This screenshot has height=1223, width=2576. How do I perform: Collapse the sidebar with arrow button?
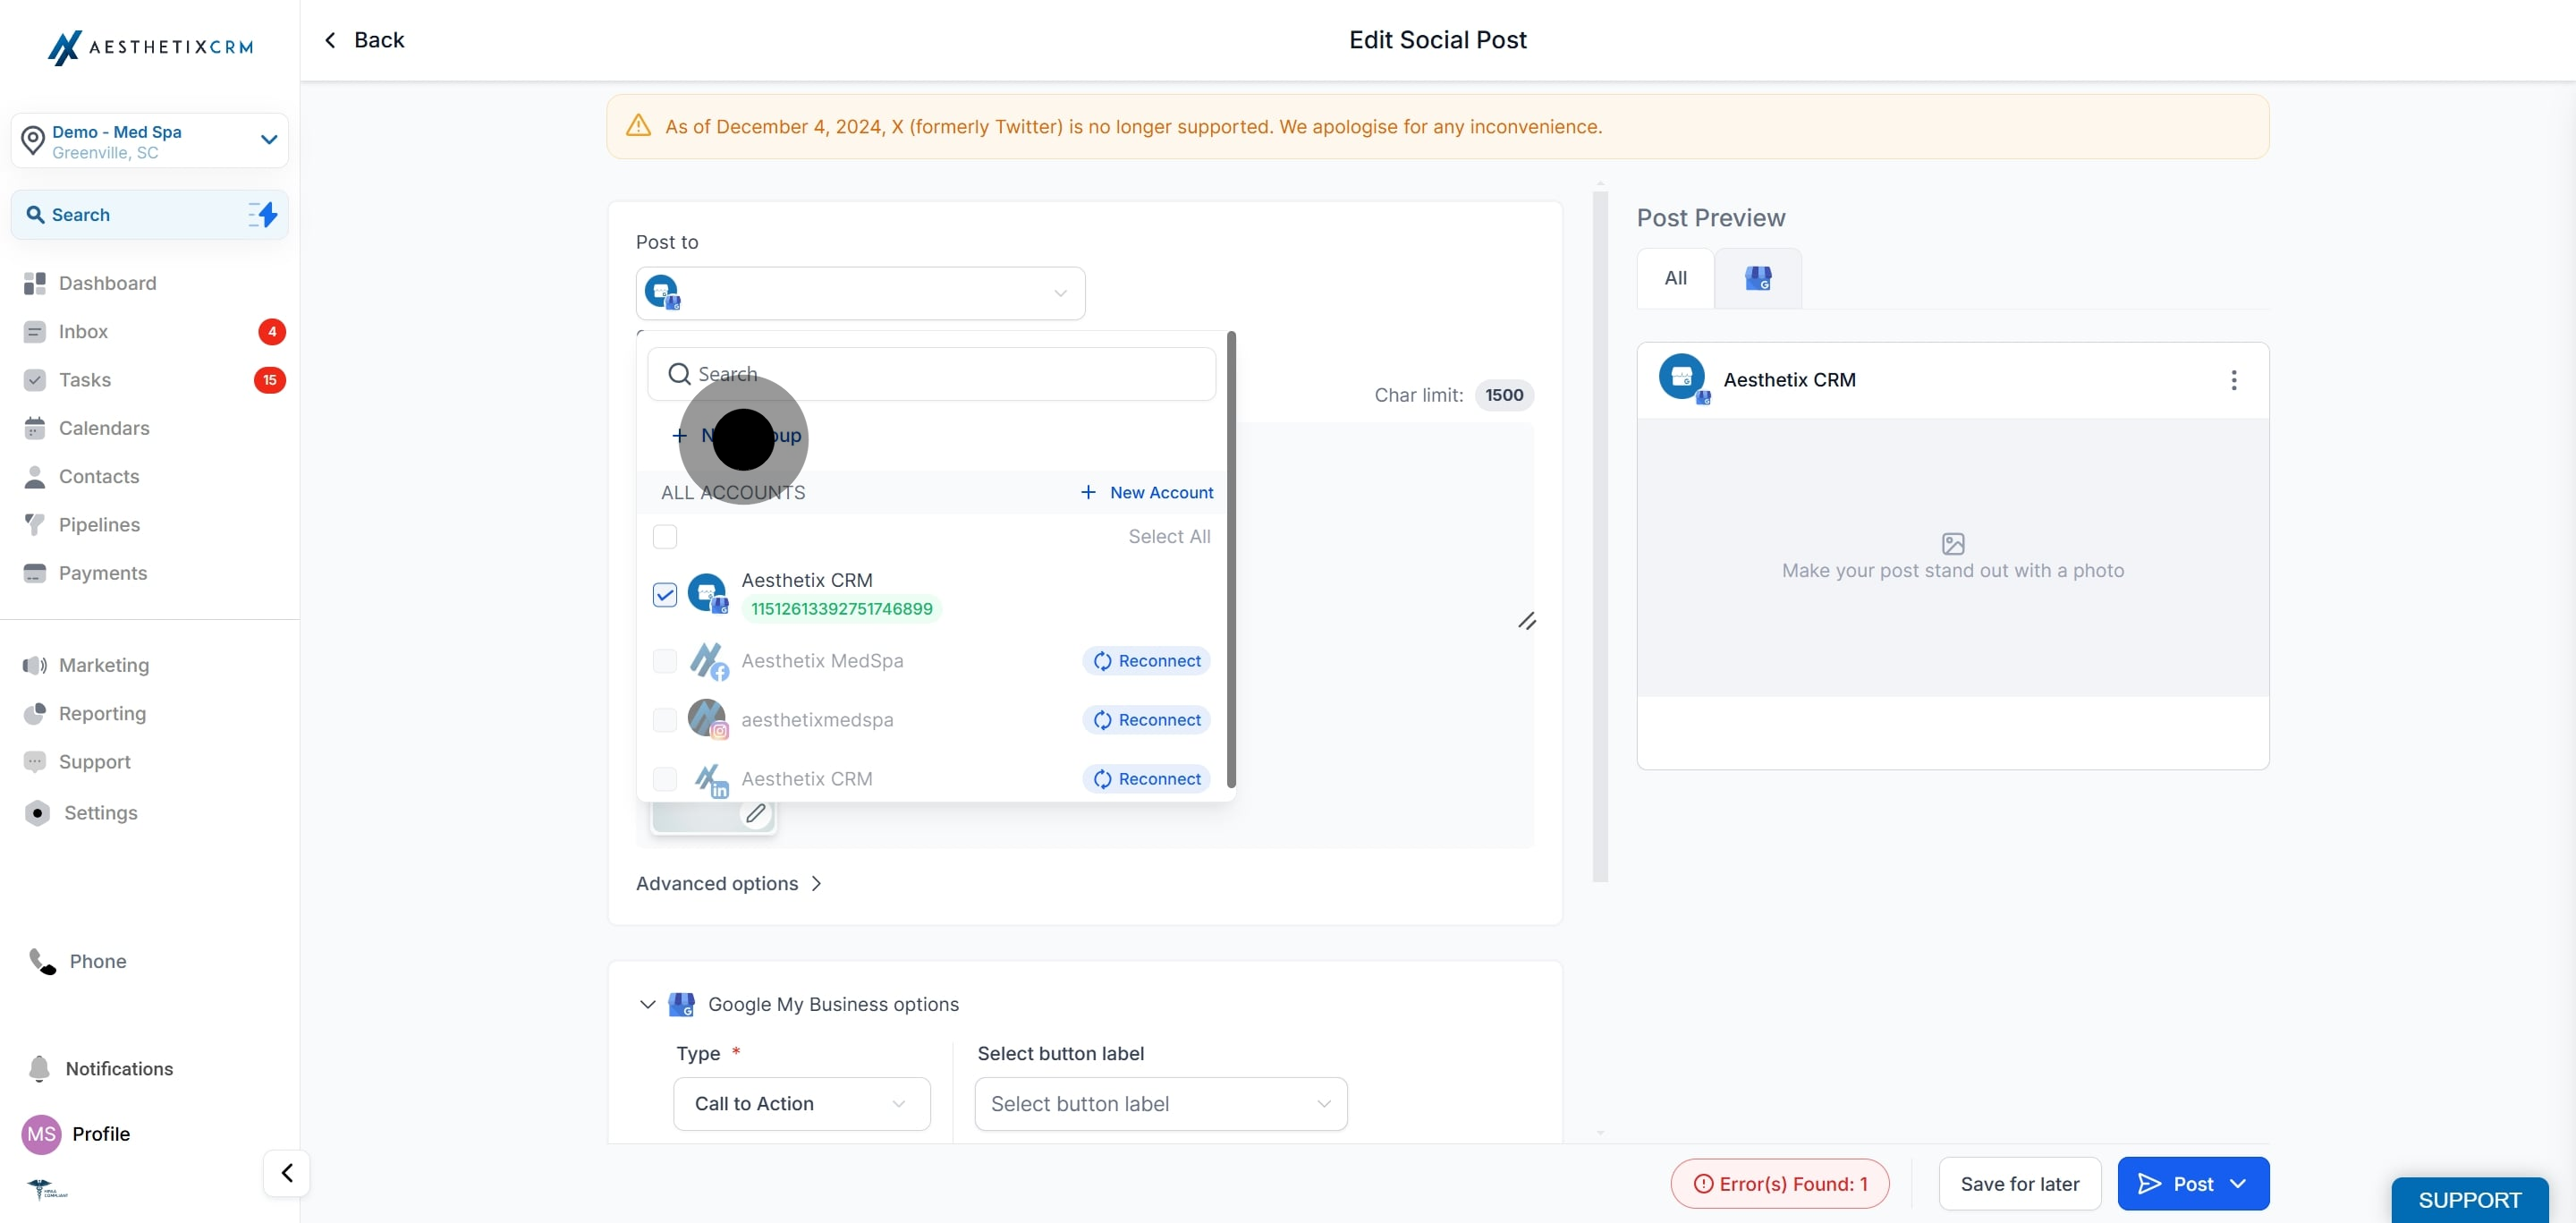(287, 1173)
